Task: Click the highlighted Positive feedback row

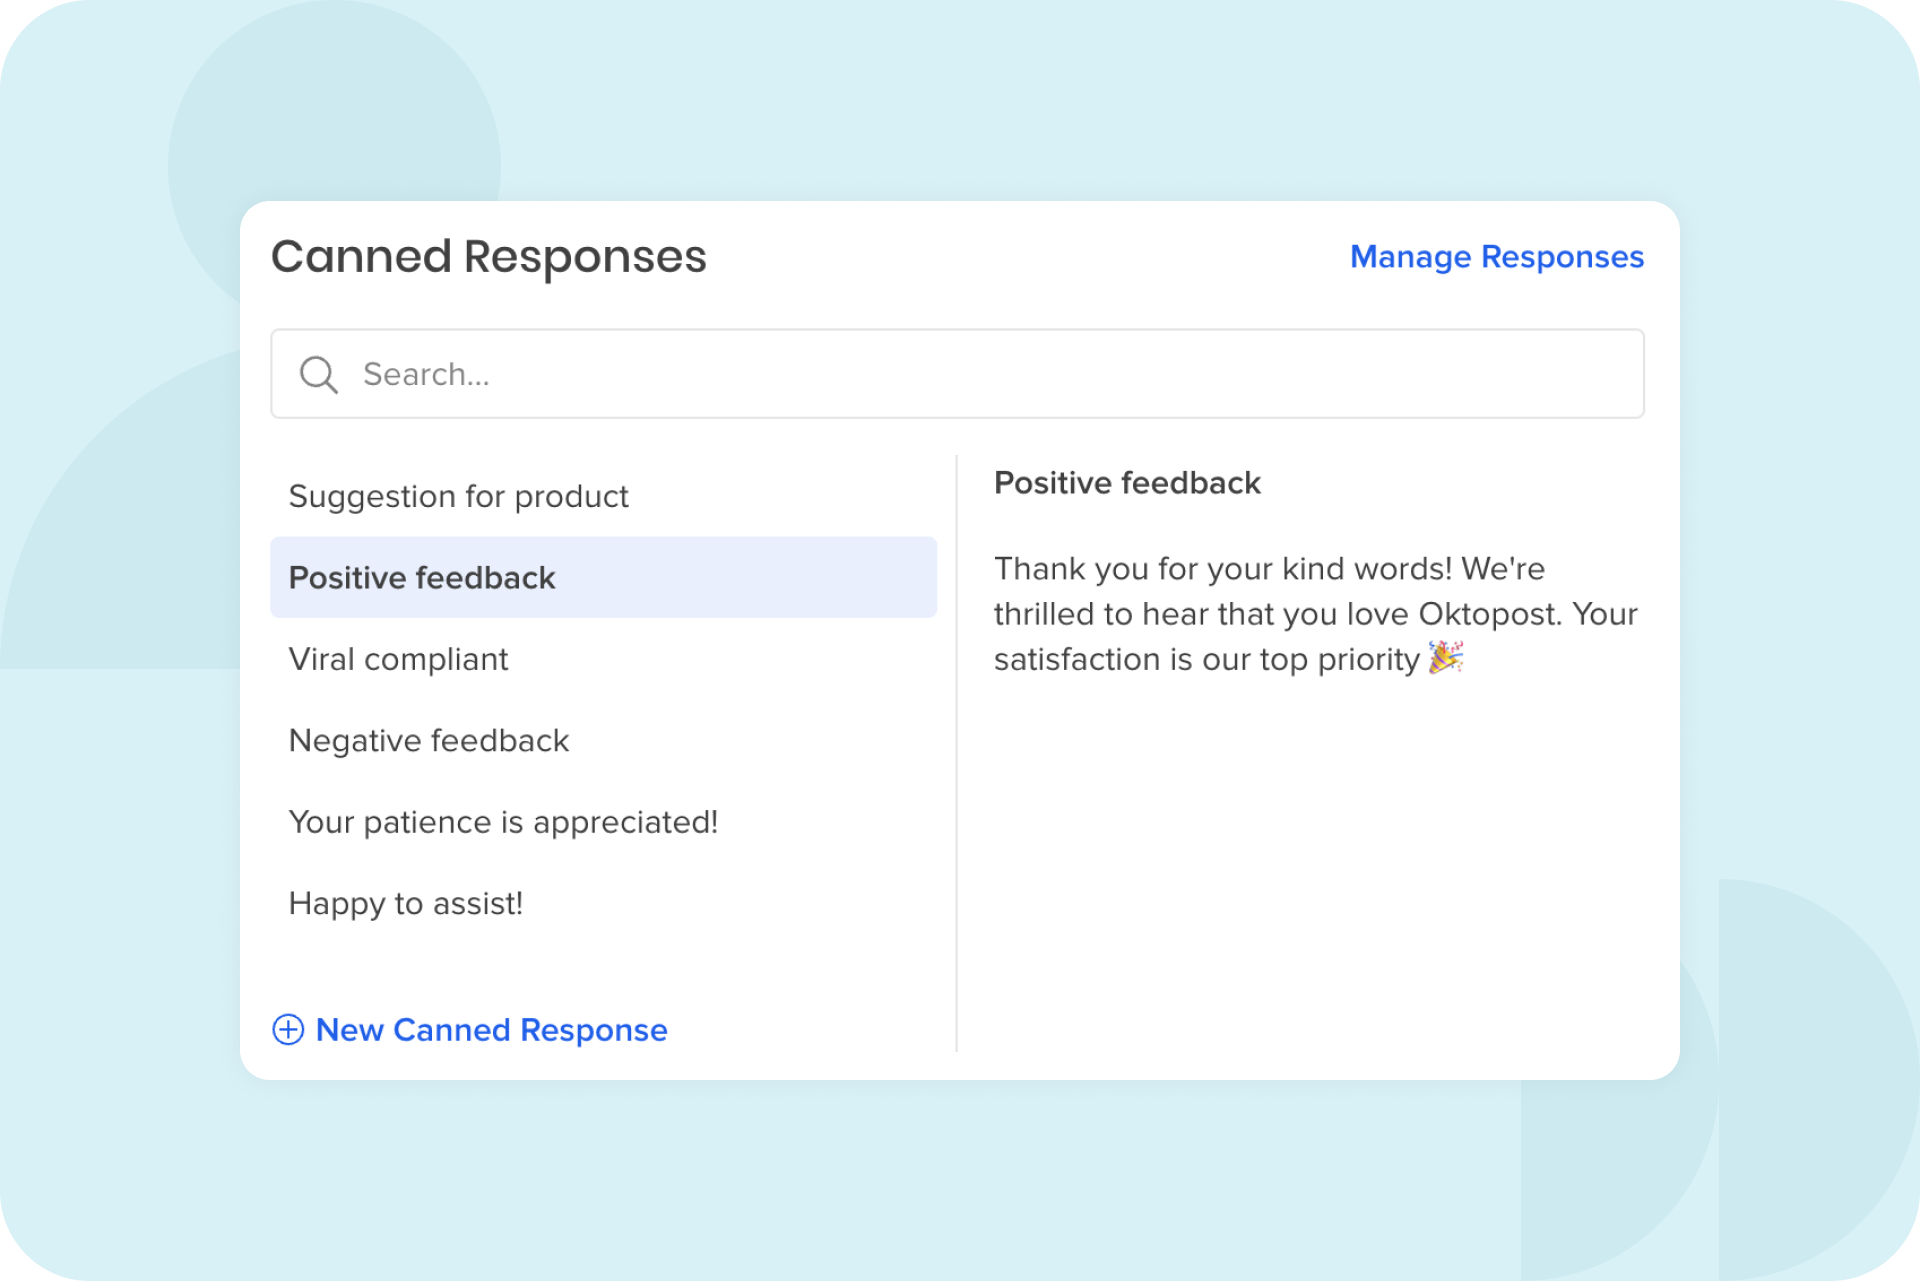Action: click(x=602, y=576)
